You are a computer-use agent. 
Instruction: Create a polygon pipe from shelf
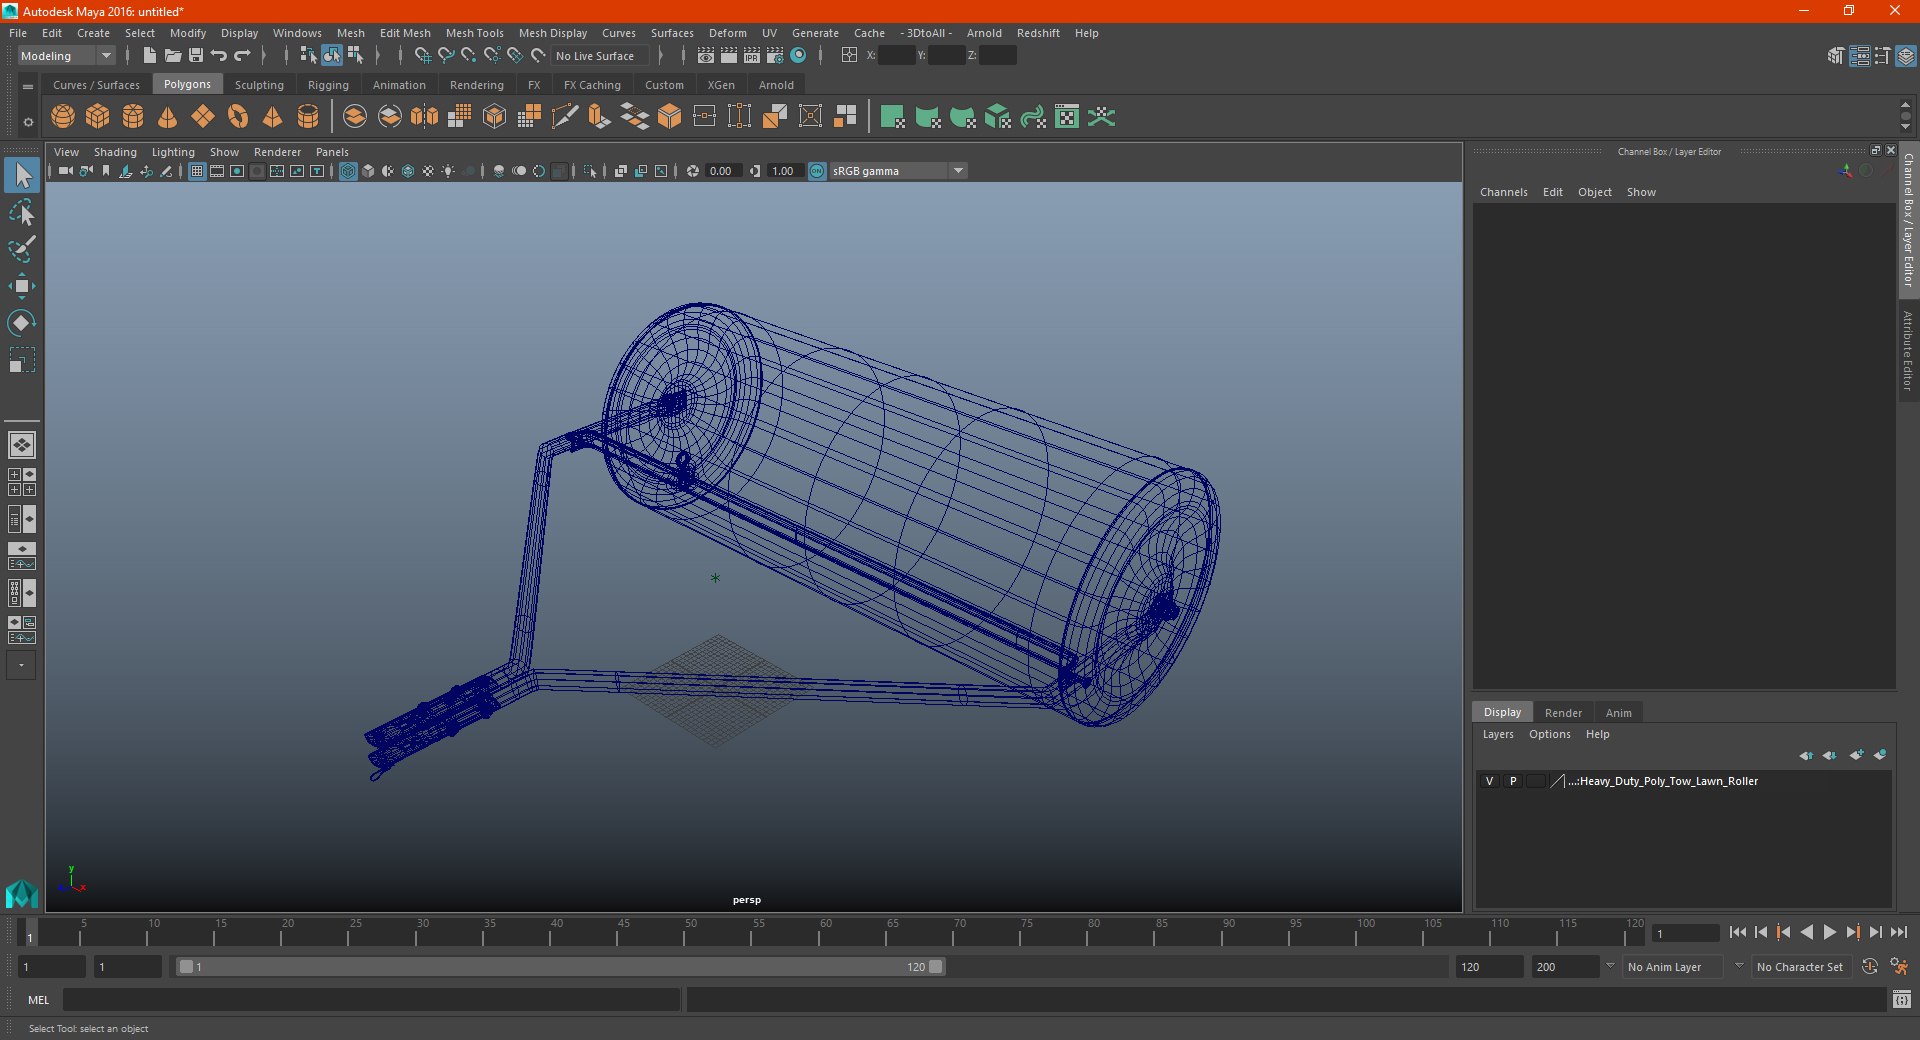tap(308, 117)
